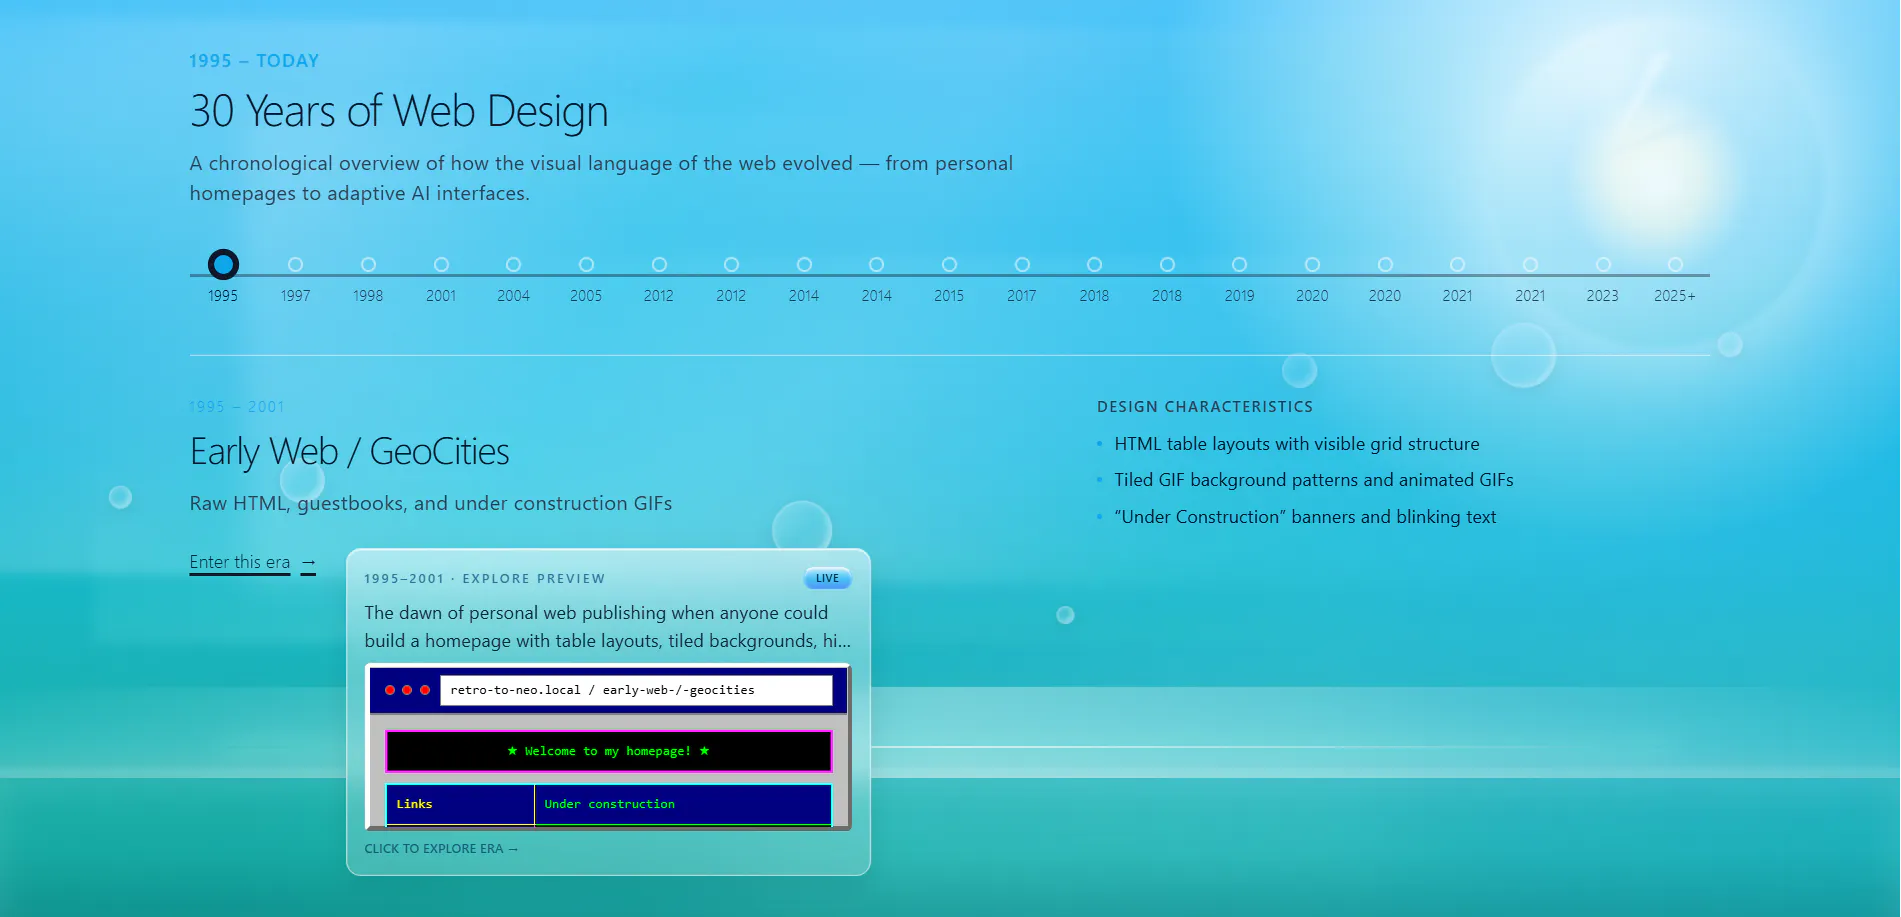Jump to the 1997 timeline marker
Image resolution: width=1901 pixels, height=917 pixels.
(x=295, y=264)
